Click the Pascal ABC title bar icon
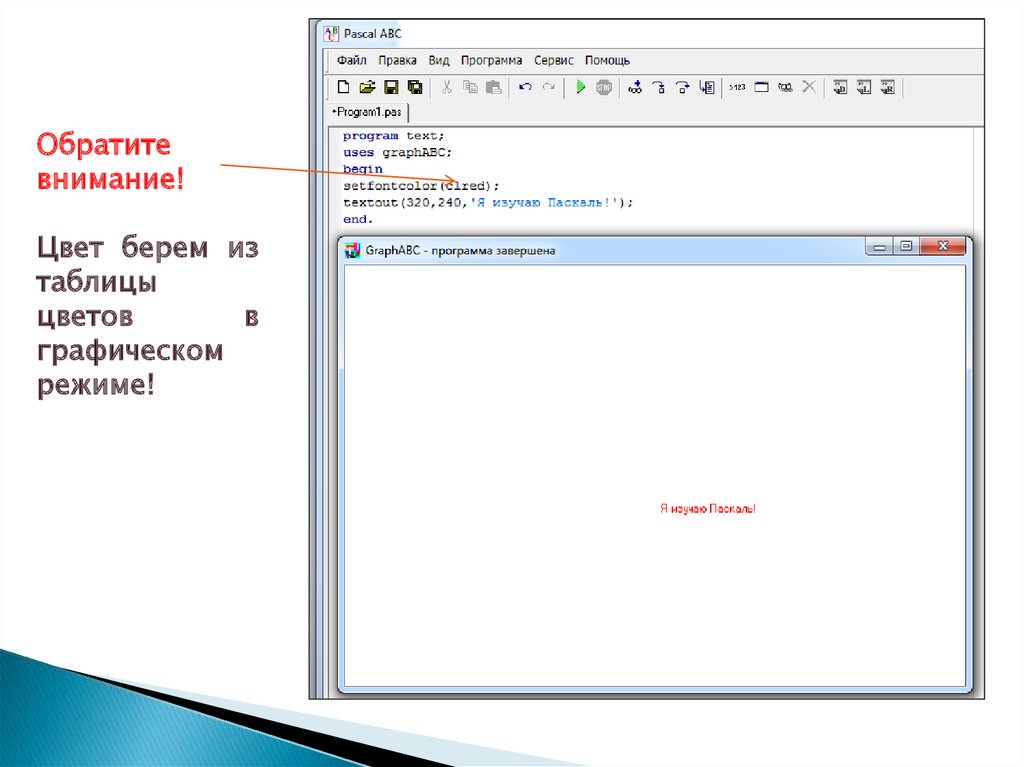The height and width of the screenshot is (767, 1024). (x=332, y=33)
